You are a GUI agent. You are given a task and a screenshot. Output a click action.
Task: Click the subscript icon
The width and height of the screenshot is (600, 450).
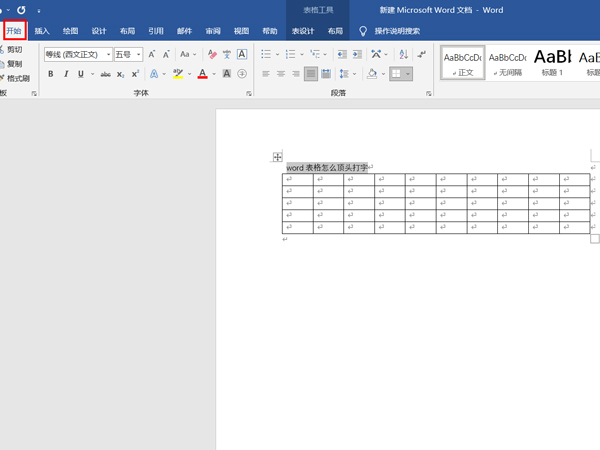(x=120, y=74)
